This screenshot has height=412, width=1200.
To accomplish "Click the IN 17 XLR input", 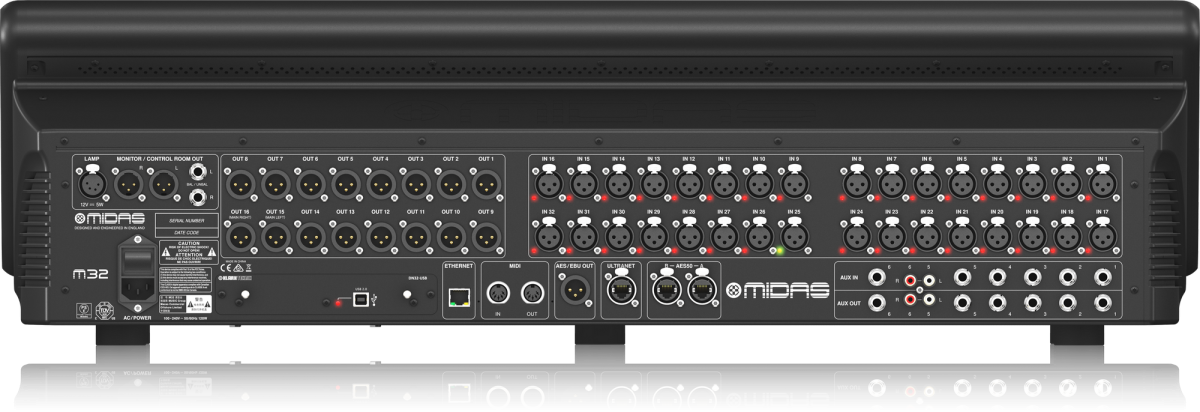I will (1101, 236).
